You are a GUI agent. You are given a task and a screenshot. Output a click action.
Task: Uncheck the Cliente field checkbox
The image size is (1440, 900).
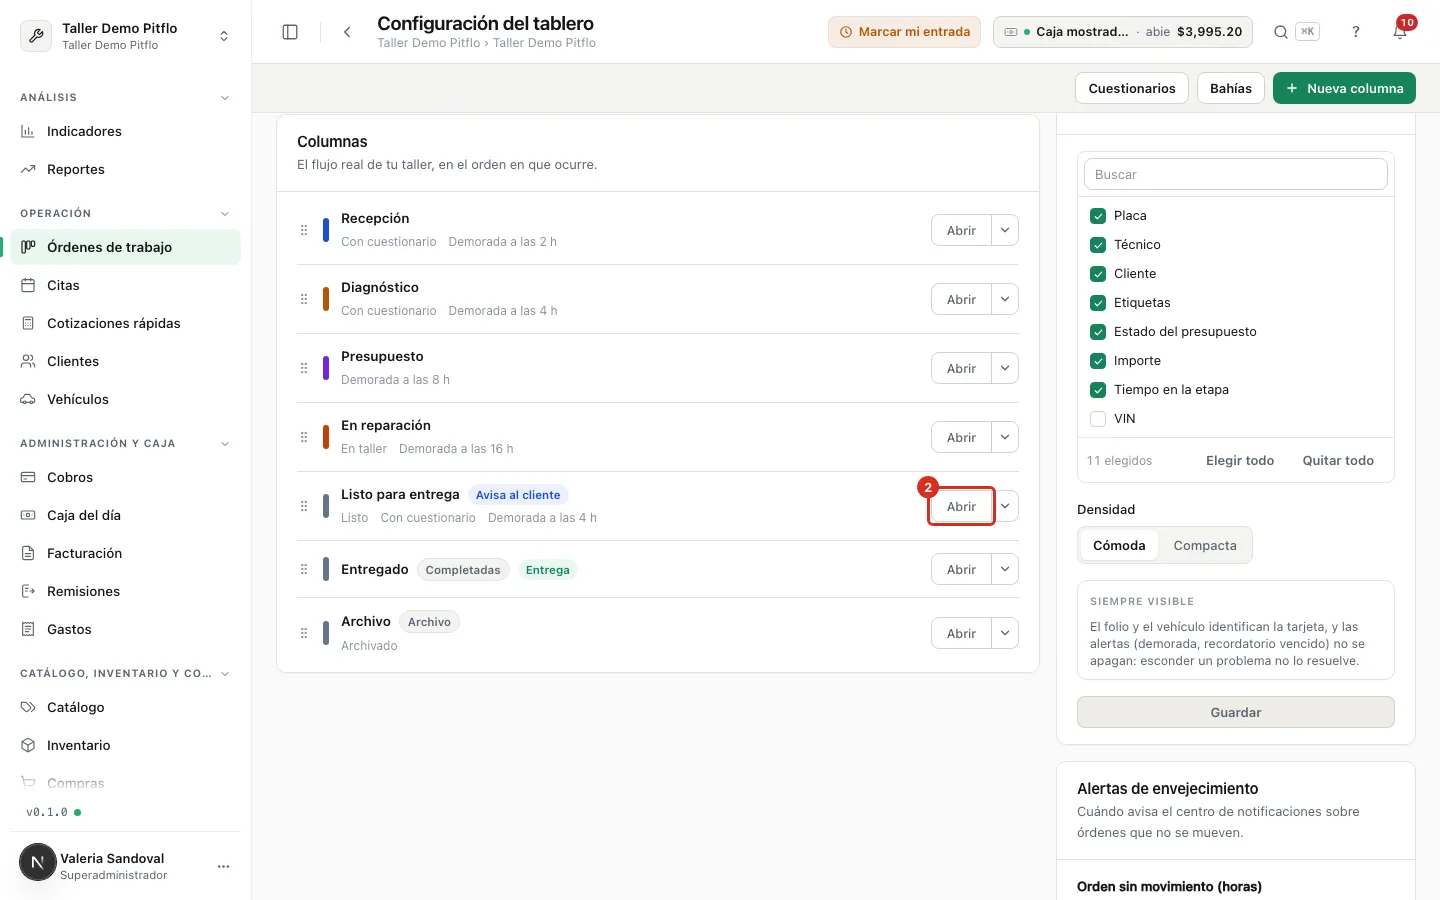(1098, 274)
